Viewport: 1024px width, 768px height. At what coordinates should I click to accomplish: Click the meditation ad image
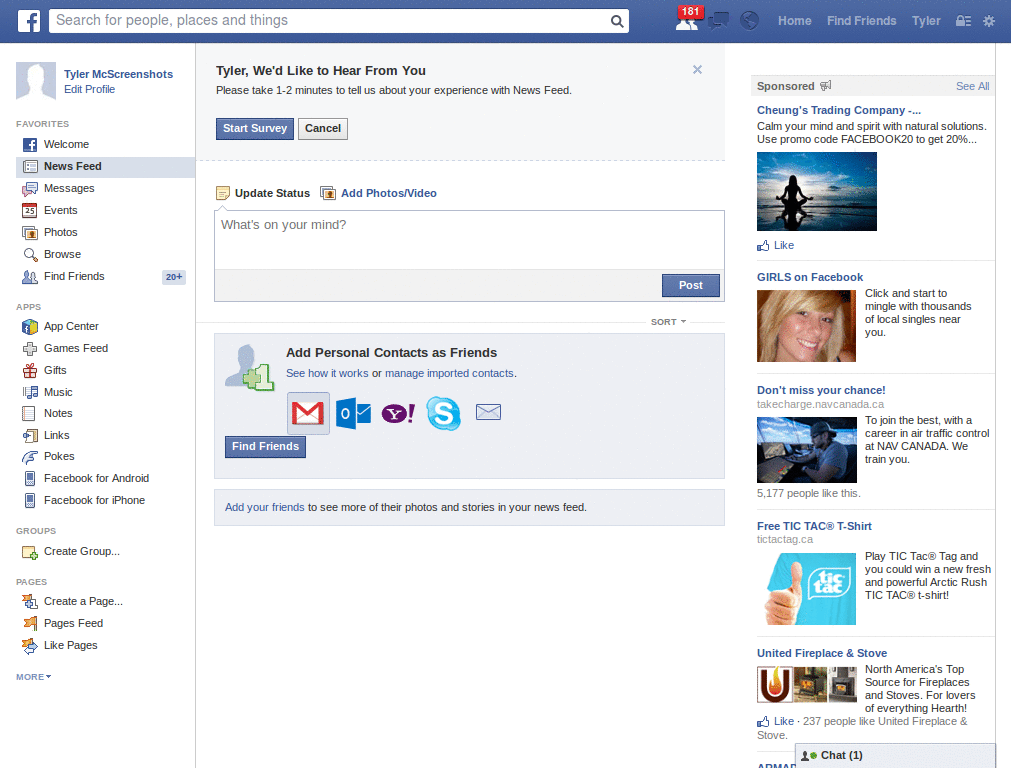coord(816,191)
